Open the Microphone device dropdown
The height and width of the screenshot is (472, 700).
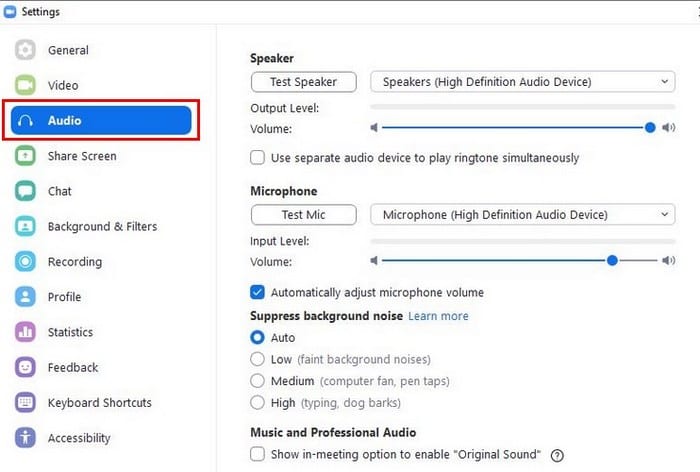(522, 215)
